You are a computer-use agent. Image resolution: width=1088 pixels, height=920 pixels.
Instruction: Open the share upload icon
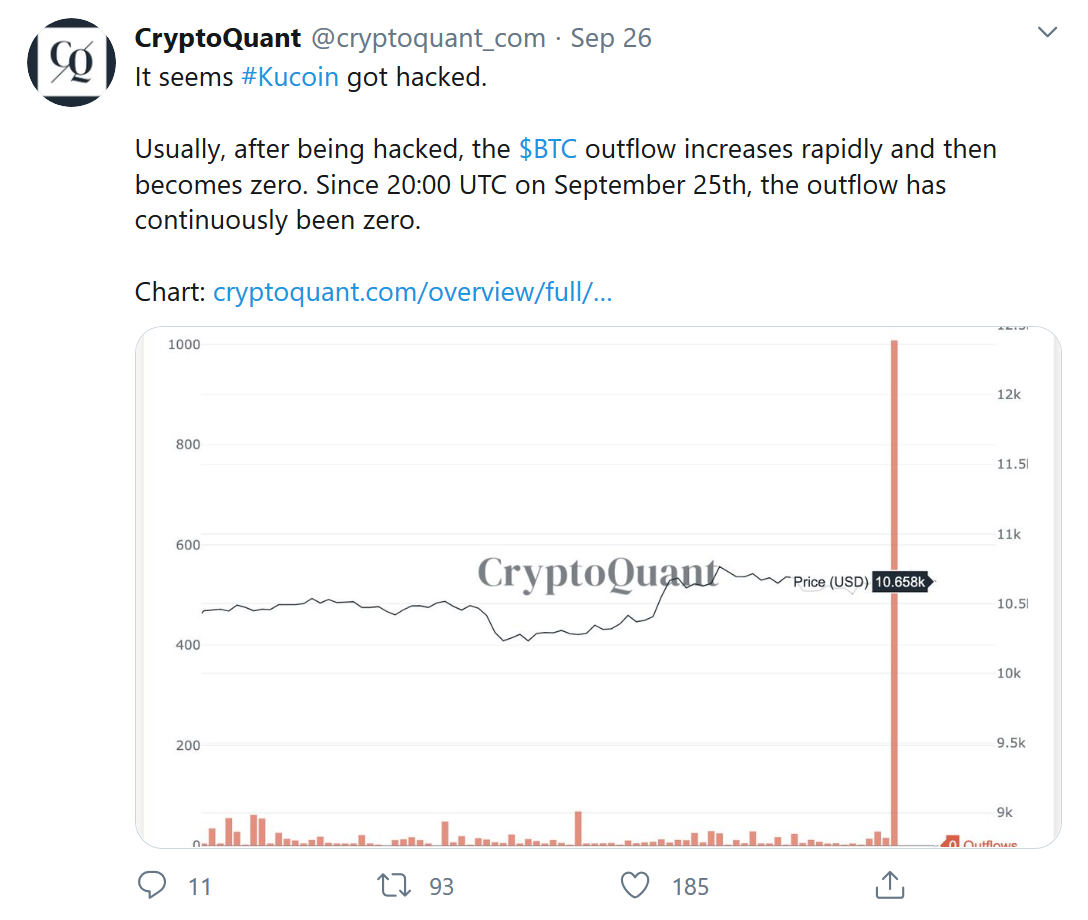point(889,884)
